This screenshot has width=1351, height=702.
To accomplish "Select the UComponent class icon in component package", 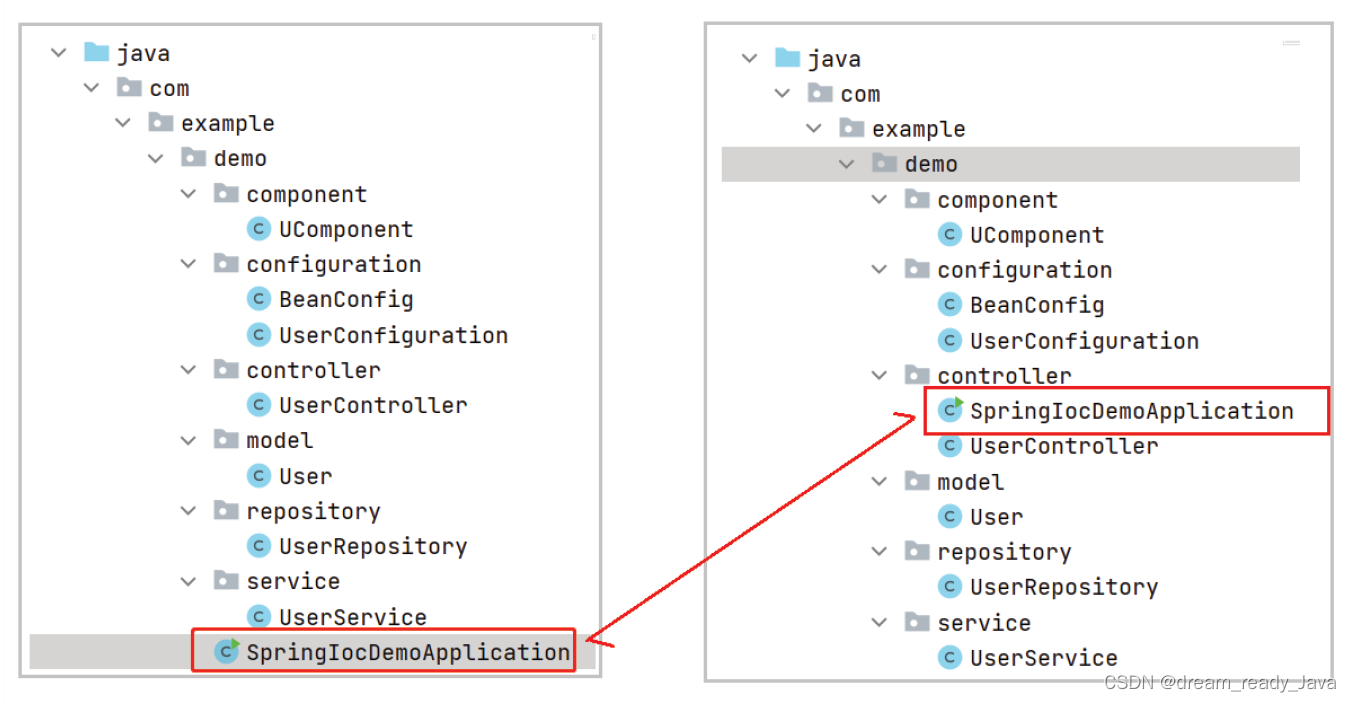I will pyautogui.click(x=258, y=228).
